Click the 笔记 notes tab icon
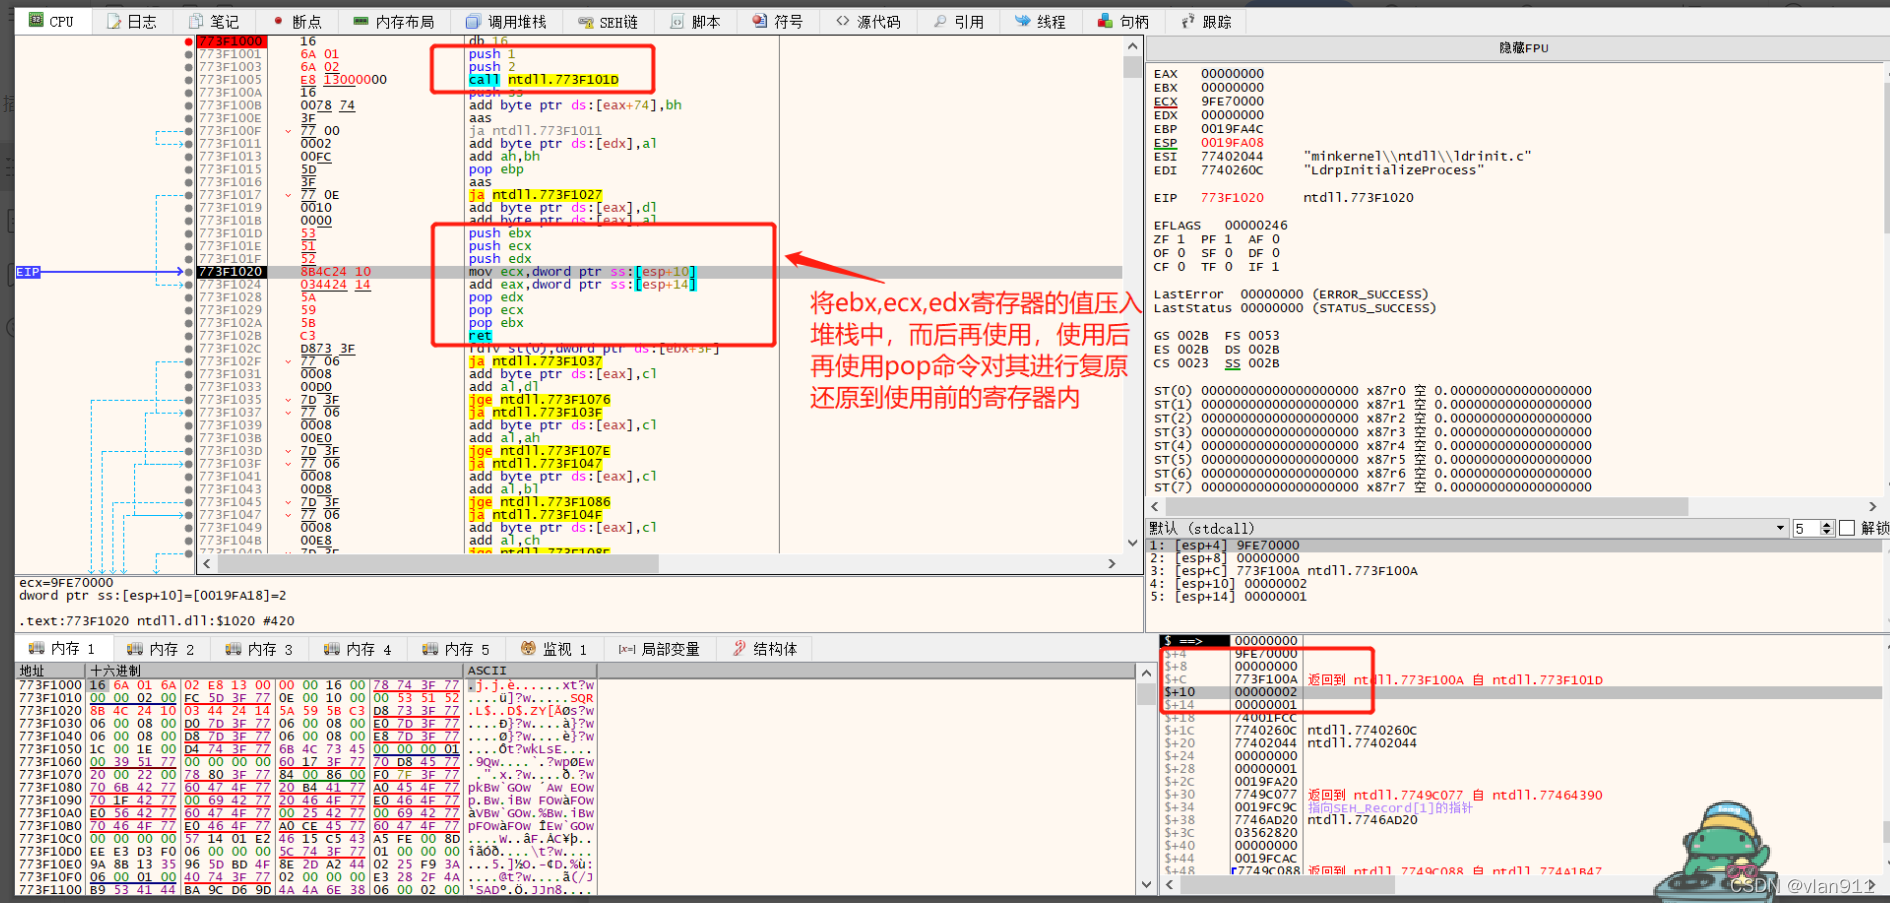This screenshot has width=1890, height=903. tap(195, 21)
